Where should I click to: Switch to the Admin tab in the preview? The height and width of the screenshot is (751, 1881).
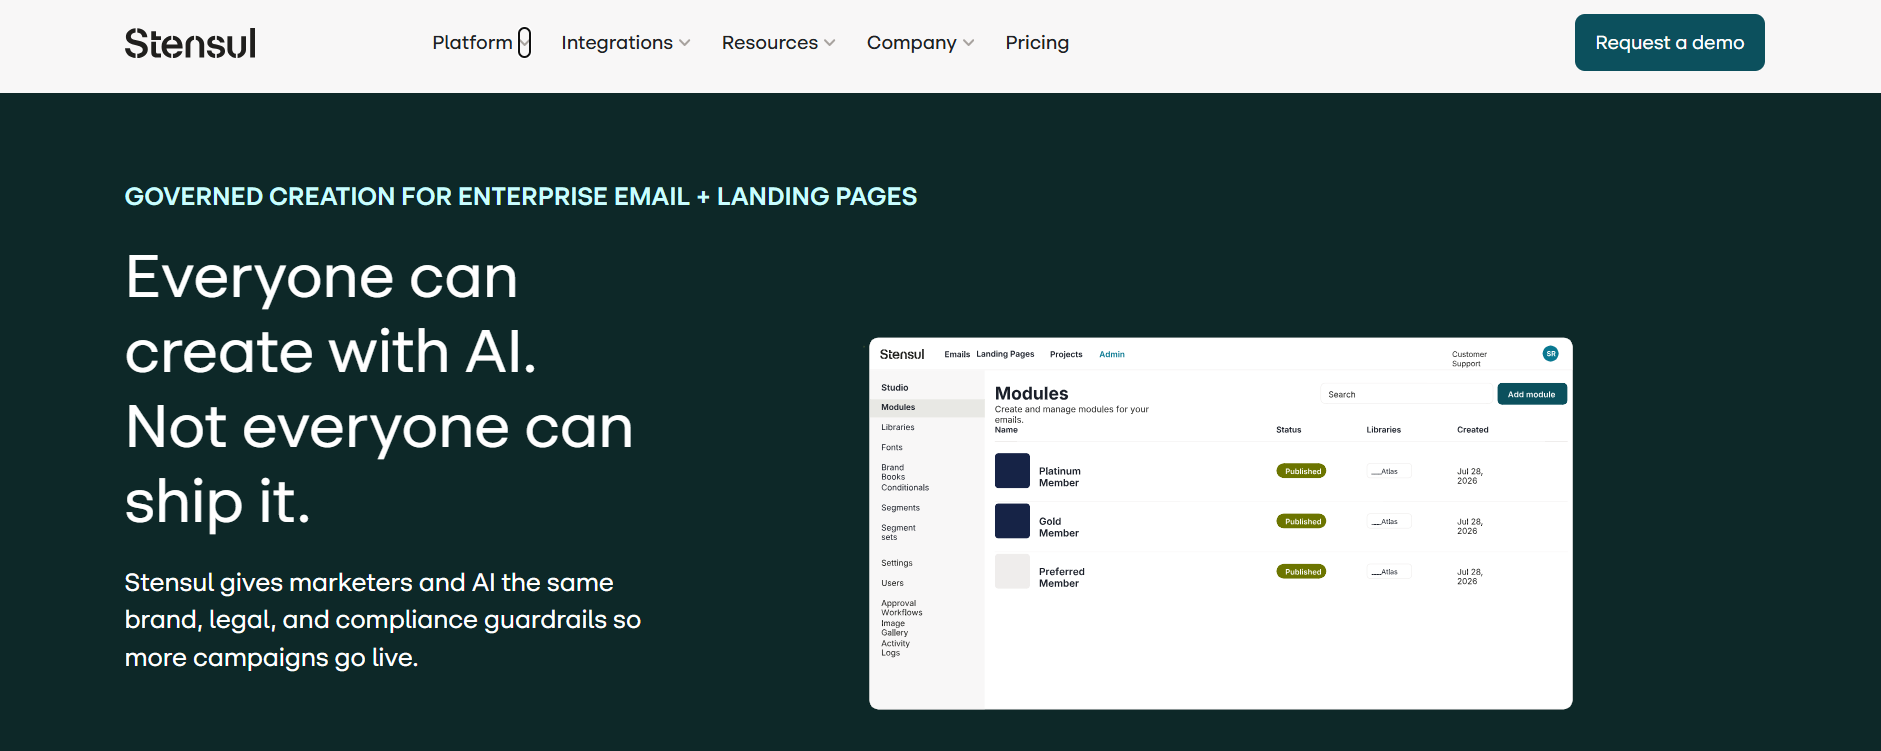(1112, 354)
